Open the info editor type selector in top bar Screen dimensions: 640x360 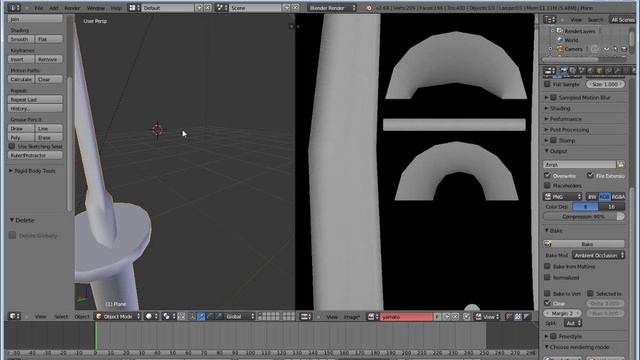[14, 8]
